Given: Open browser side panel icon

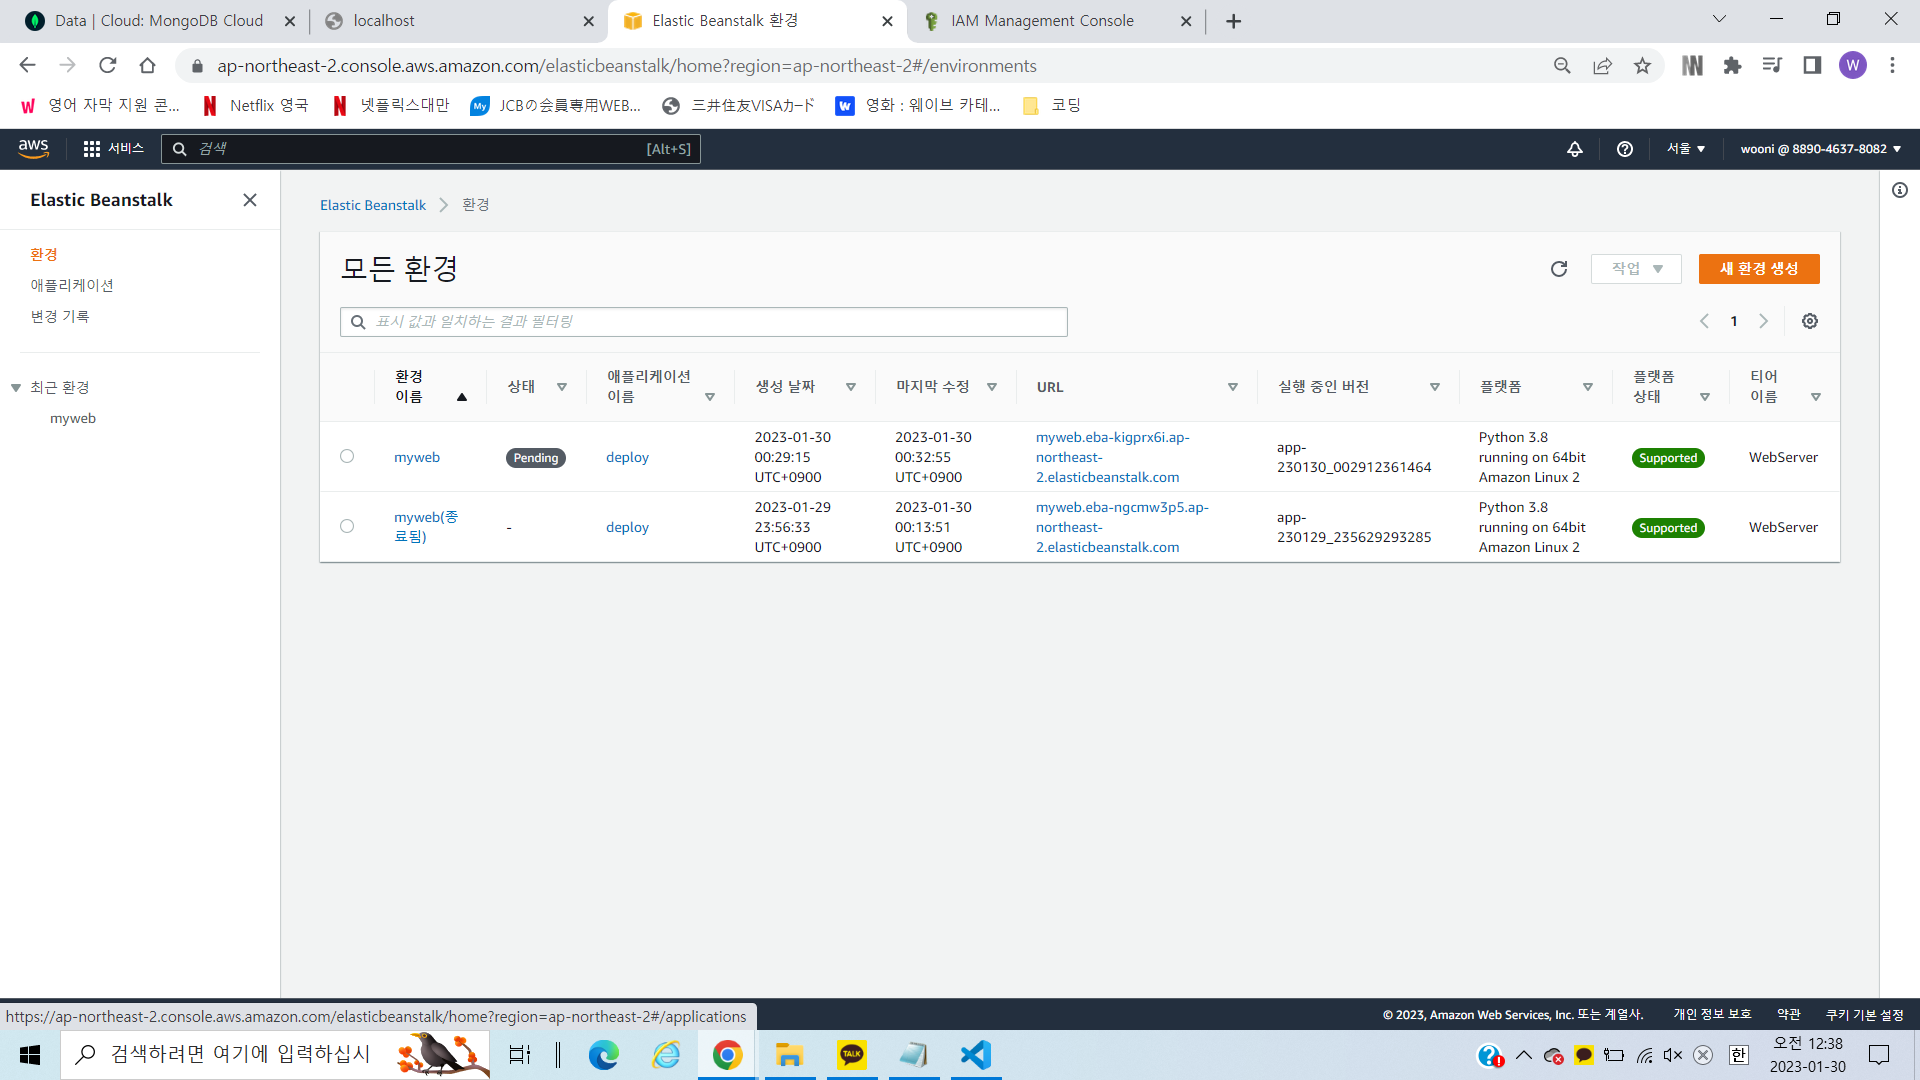Looking at the screenshot, I should coord(1812,66).
